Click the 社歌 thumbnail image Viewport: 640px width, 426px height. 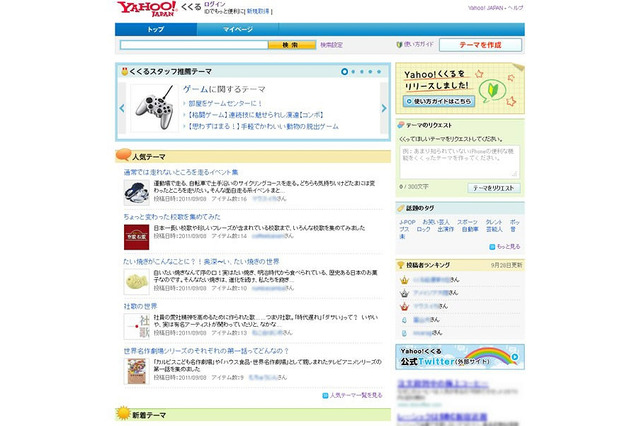point(136,326)
